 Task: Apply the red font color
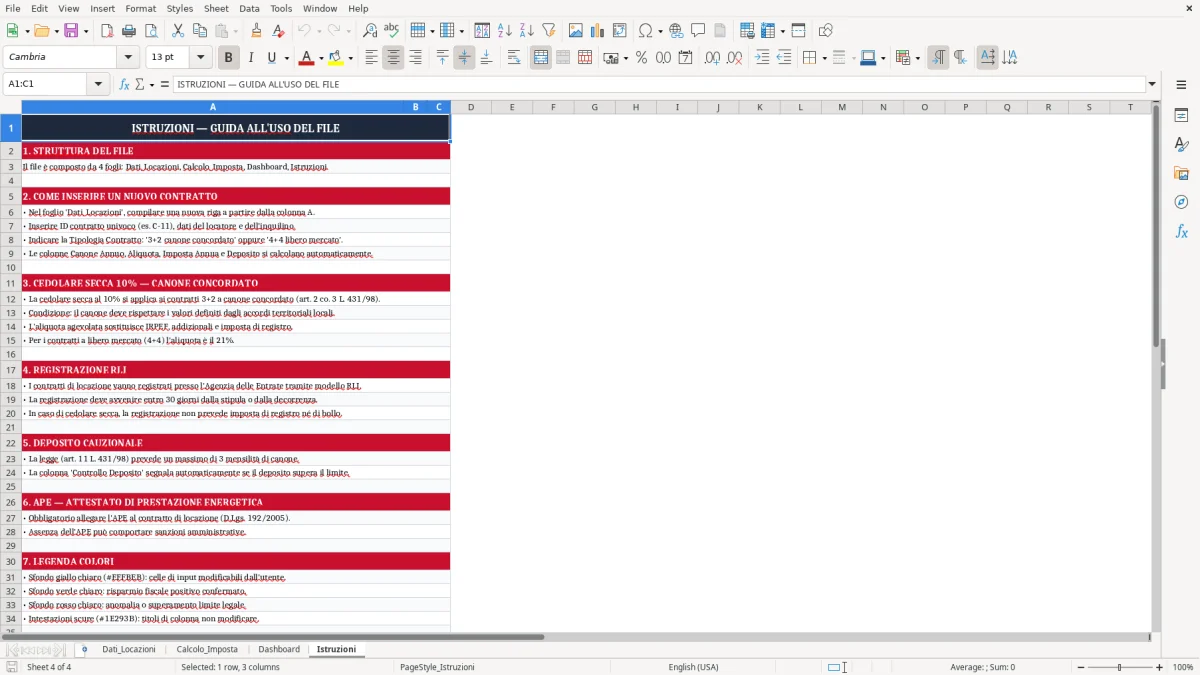tap(307, 58)
